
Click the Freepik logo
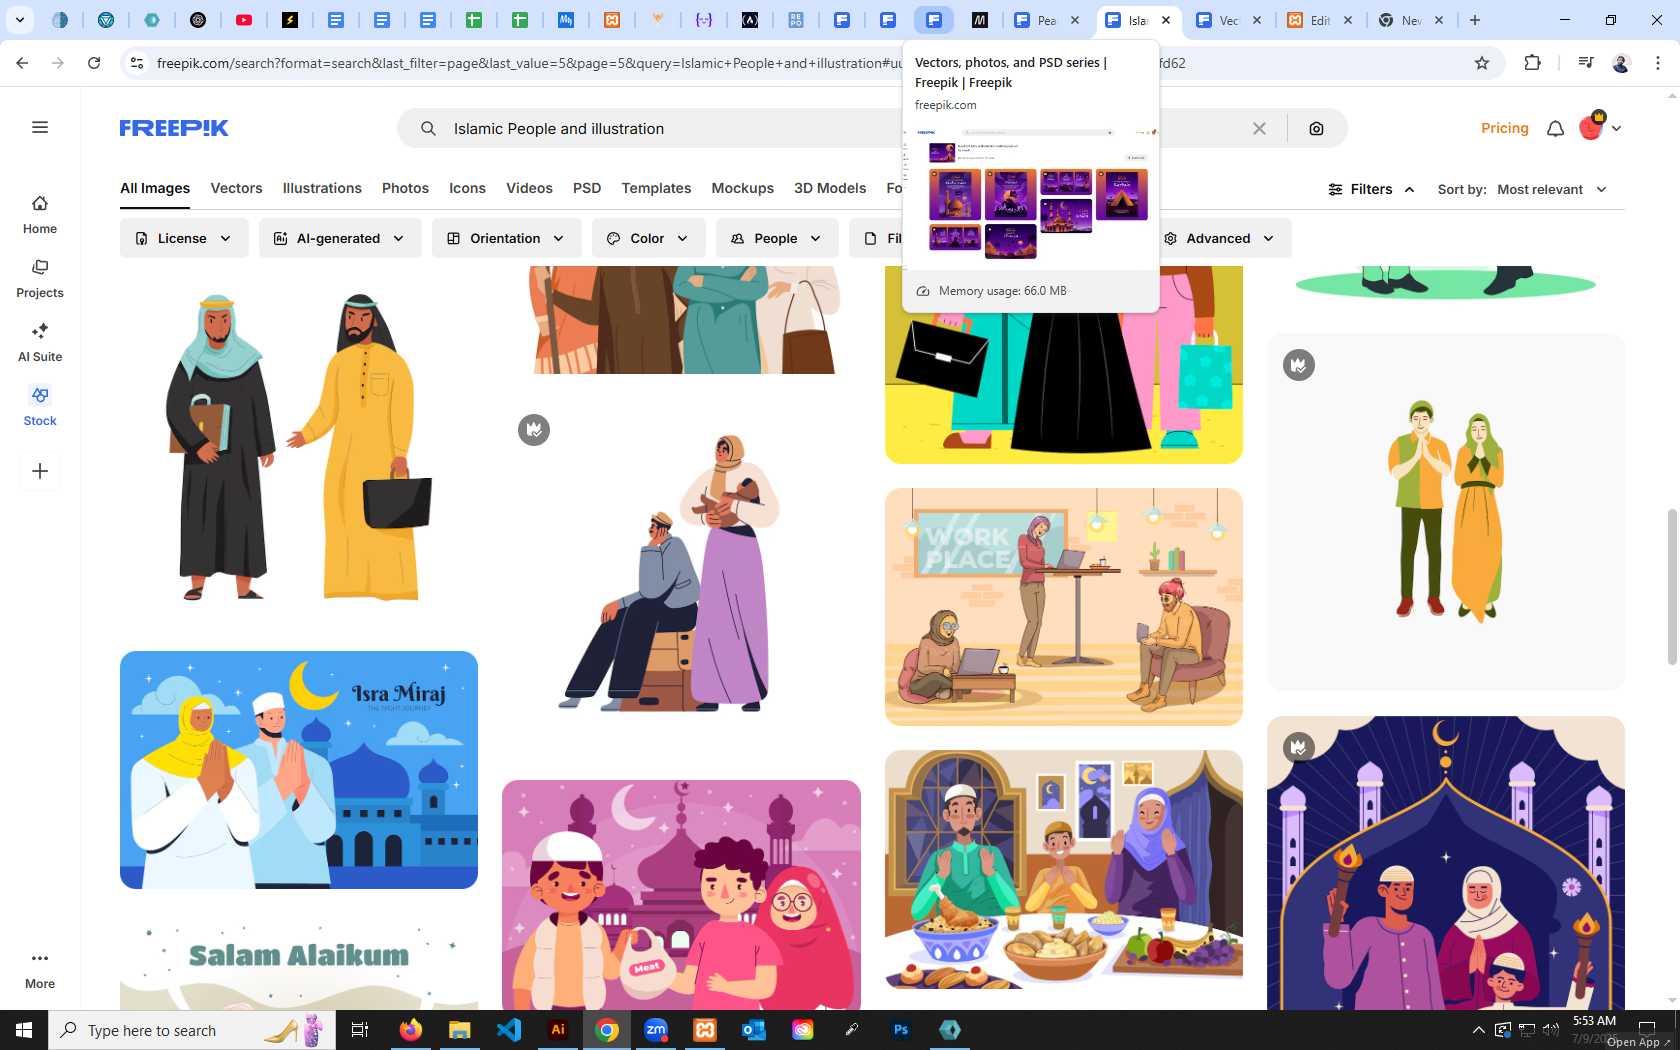pyautogui.click(x=174, y=128)
